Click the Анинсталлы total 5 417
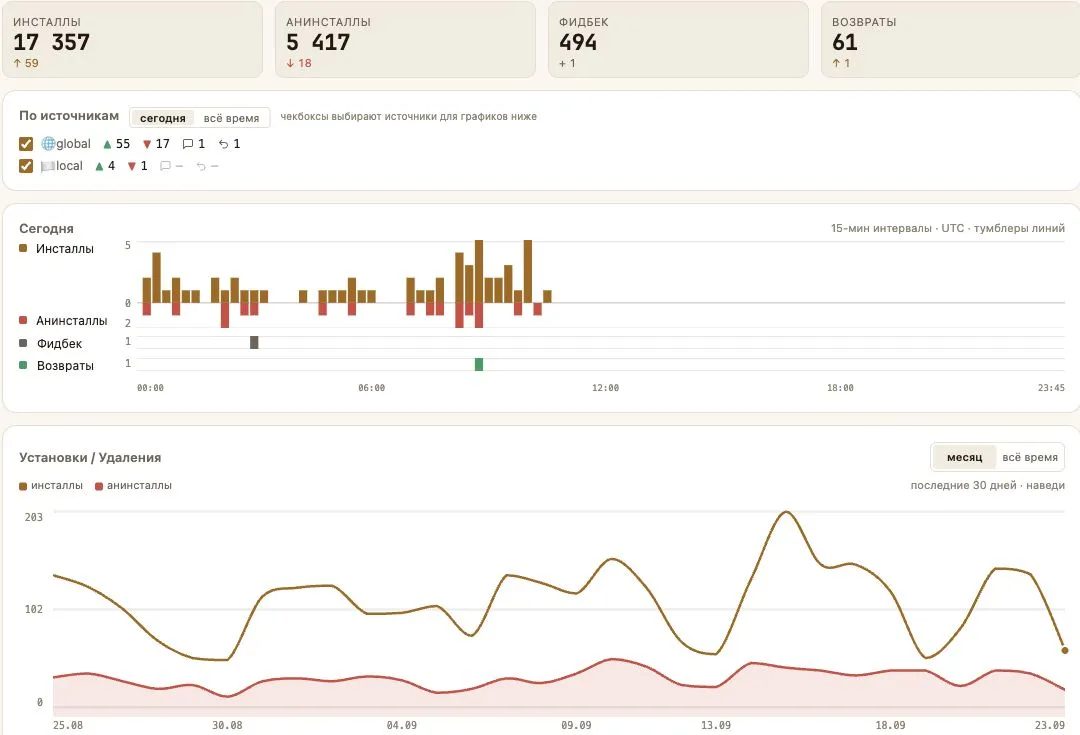The image size is (1080, 735). pos(318,42)
